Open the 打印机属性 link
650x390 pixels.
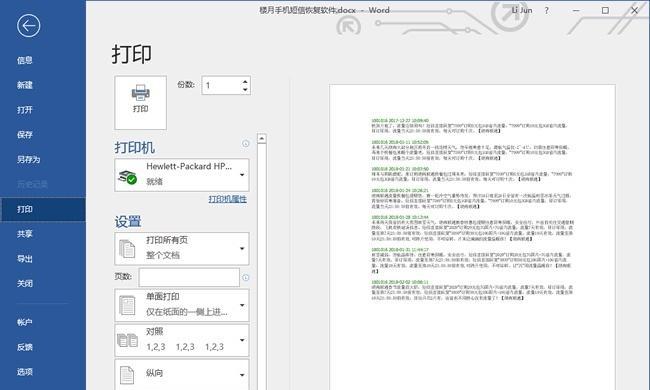pos(228,199)
